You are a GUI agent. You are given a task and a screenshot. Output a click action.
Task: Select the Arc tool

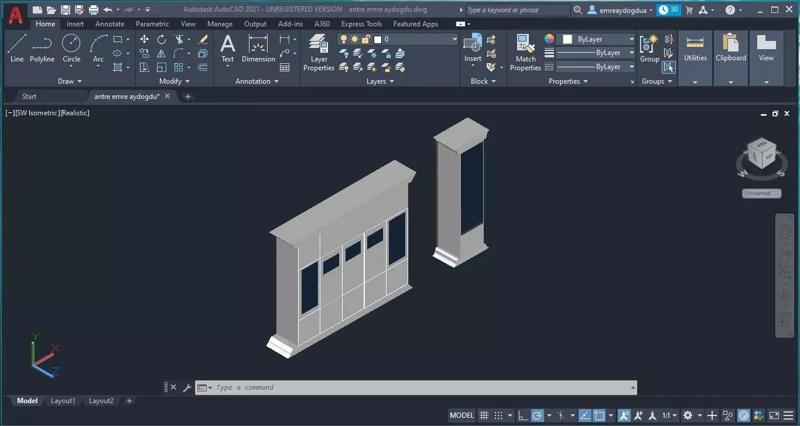(98, 49)
